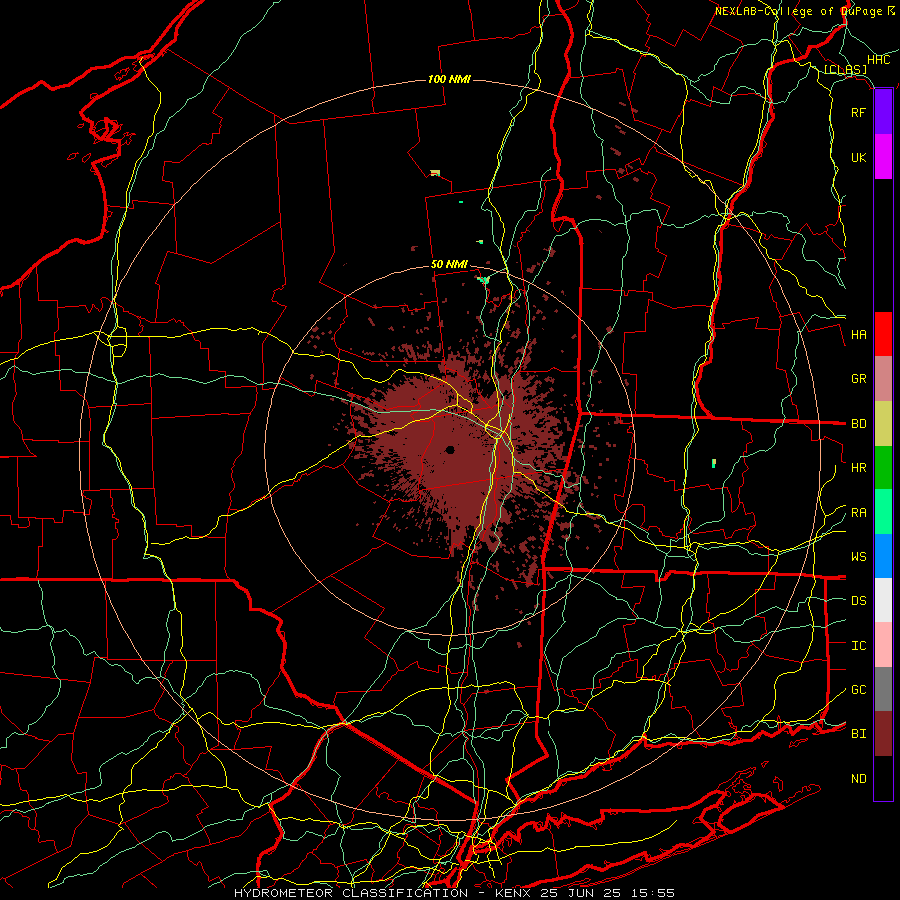This screenshot has width=900, height=900.
Task: Click the RF legend label
Action: point(859,112)
